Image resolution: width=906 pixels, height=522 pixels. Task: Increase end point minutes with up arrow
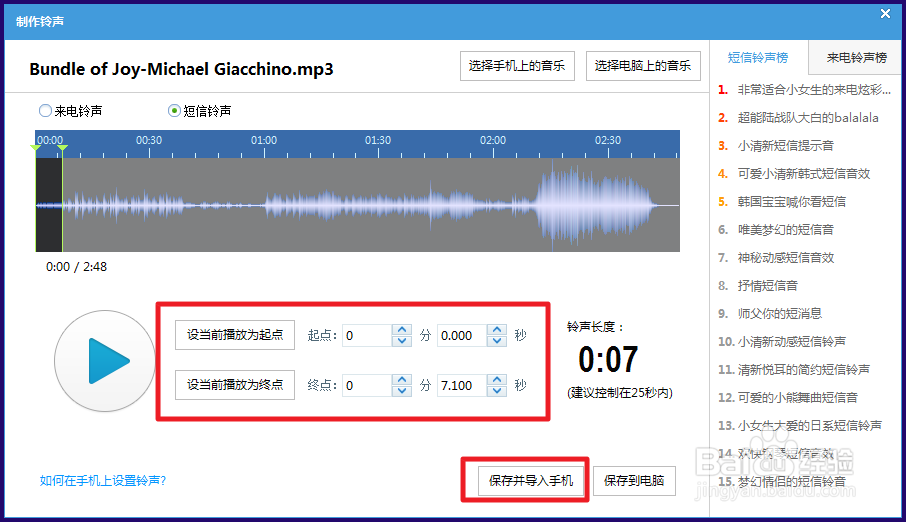coord(402,379)
